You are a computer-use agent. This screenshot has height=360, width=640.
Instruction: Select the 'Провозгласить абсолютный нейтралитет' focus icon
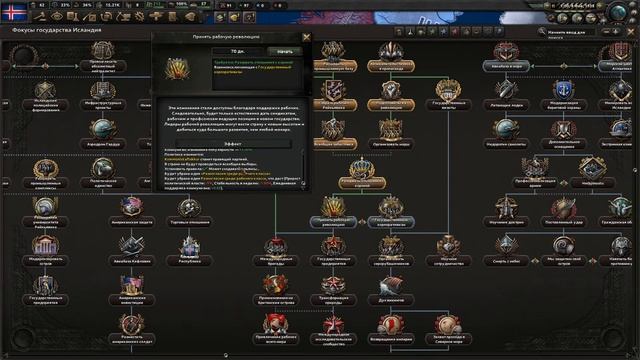click(103, 51)
